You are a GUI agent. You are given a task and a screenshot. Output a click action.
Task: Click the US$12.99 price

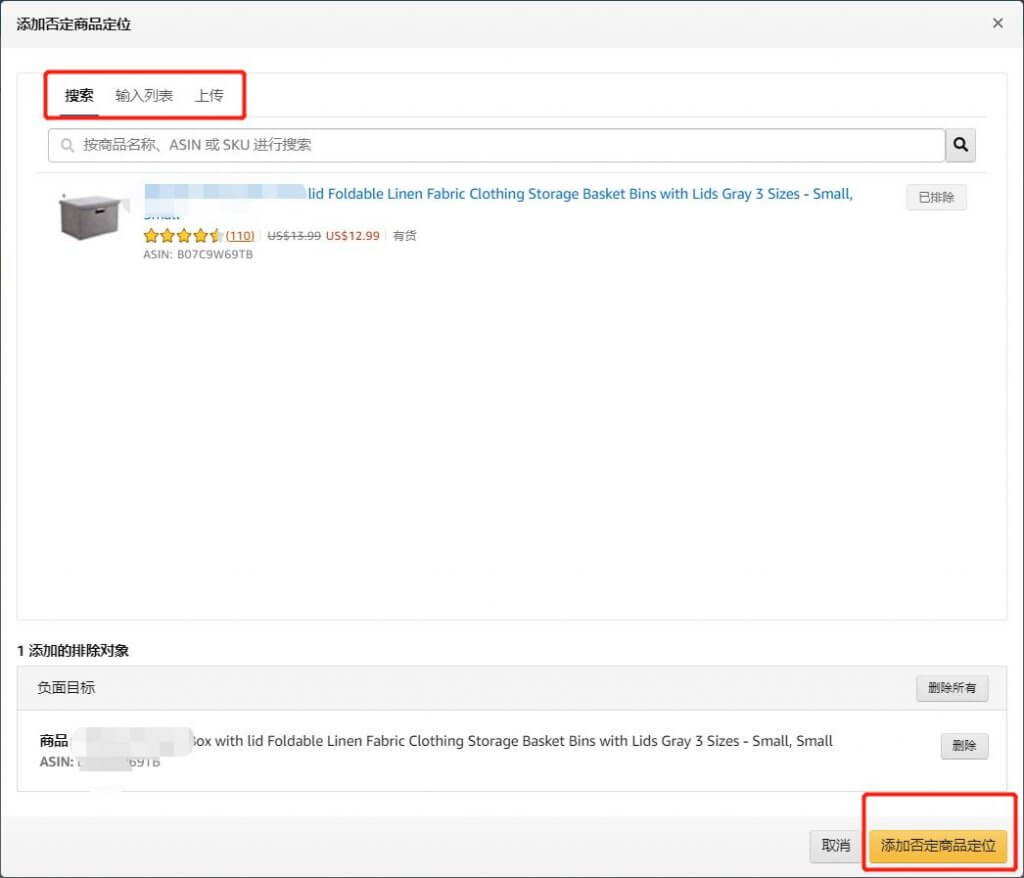(x=353, y=236)
